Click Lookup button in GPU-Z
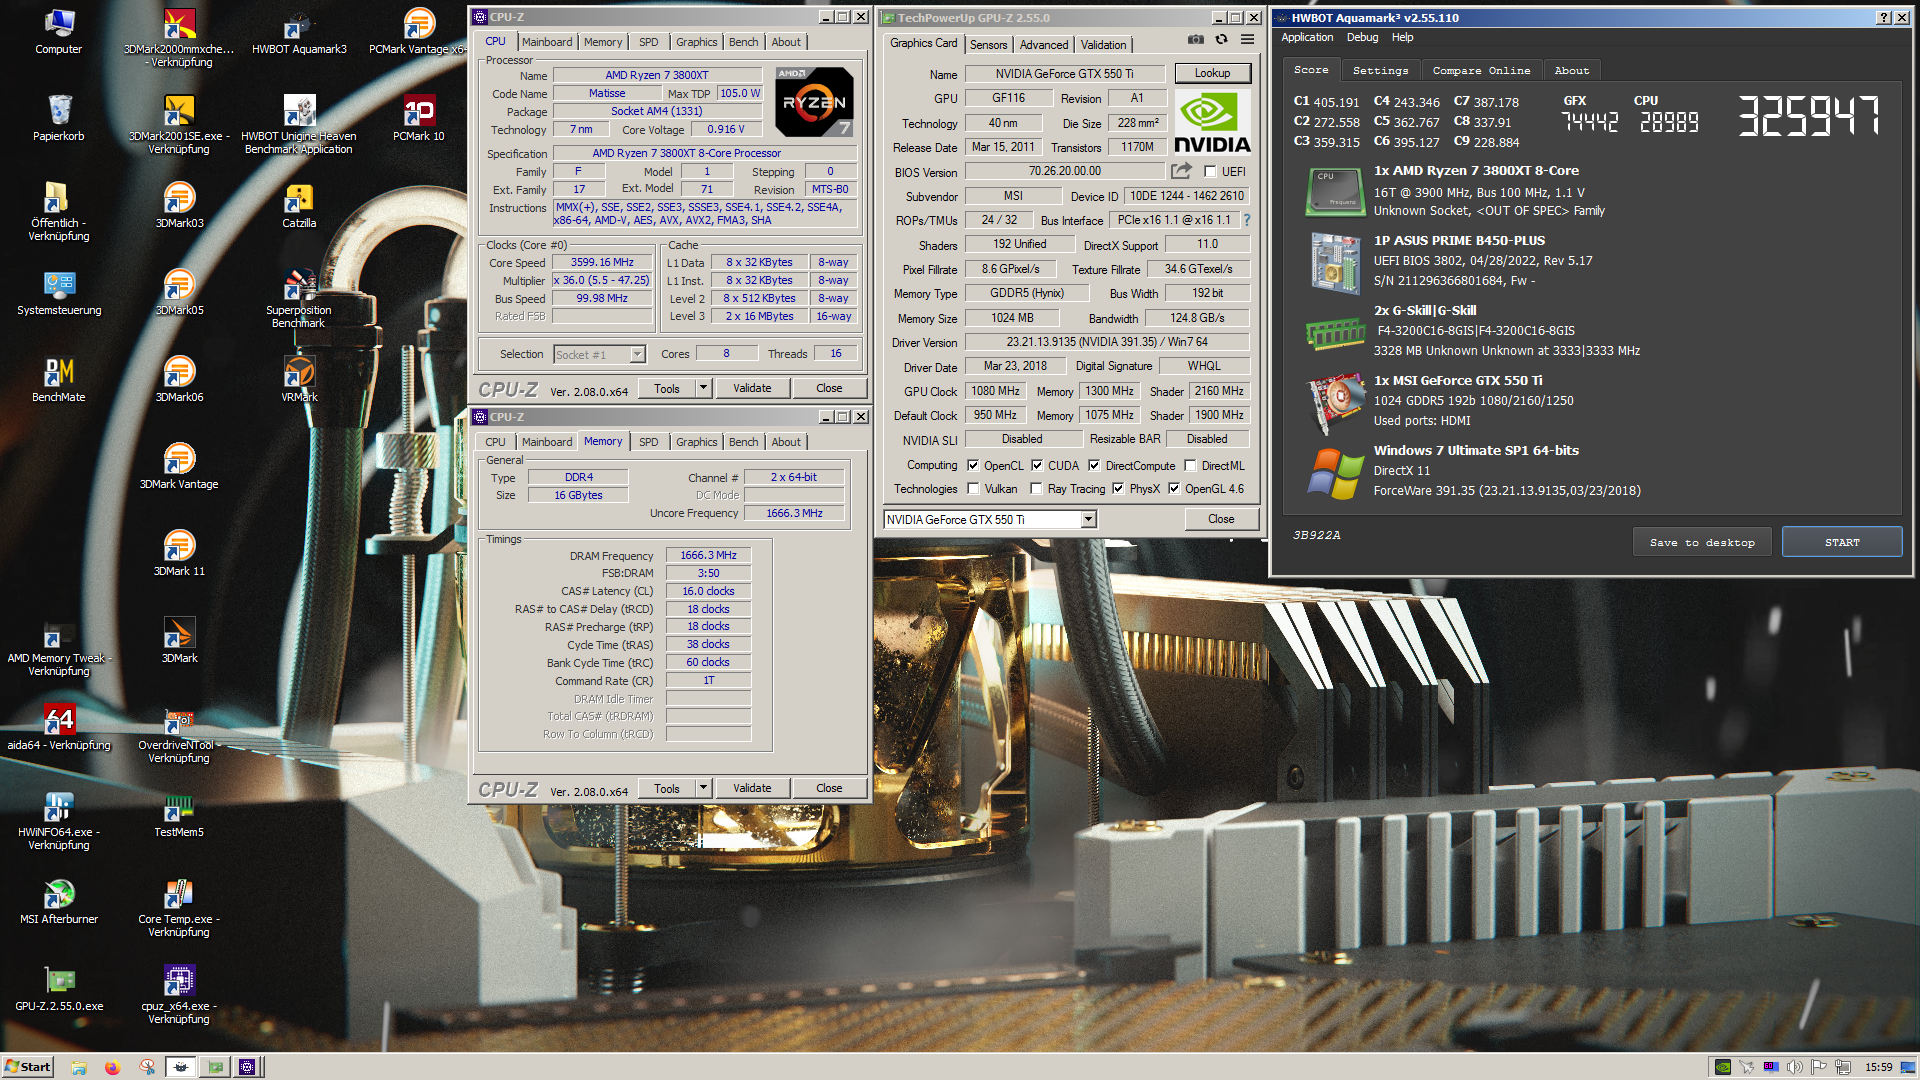This screenshot has width=1920, height=1080. tap(1212, 73)
